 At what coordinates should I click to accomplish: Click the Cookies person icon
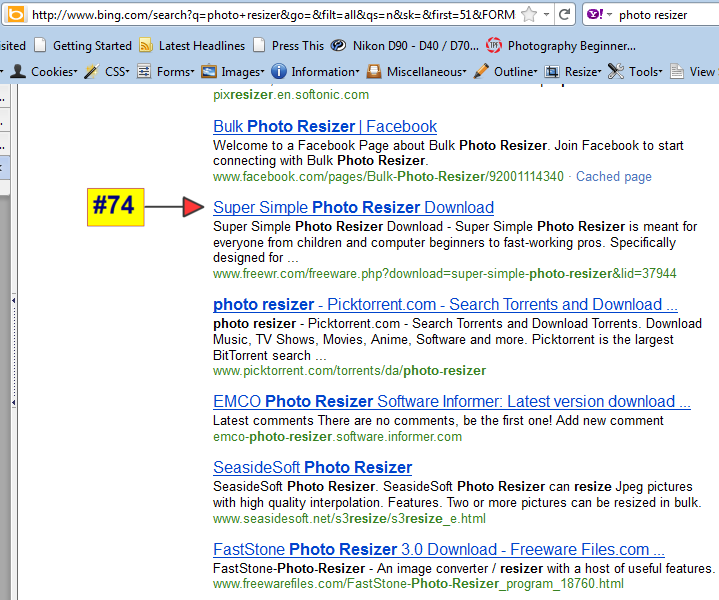18,72
